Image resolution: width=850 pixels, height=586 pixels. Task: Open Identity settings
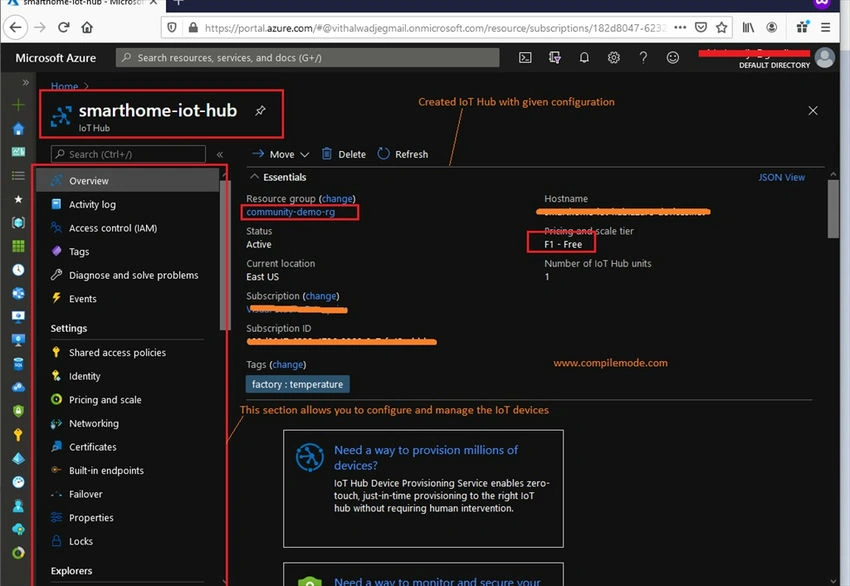click(x=85, y=376)
